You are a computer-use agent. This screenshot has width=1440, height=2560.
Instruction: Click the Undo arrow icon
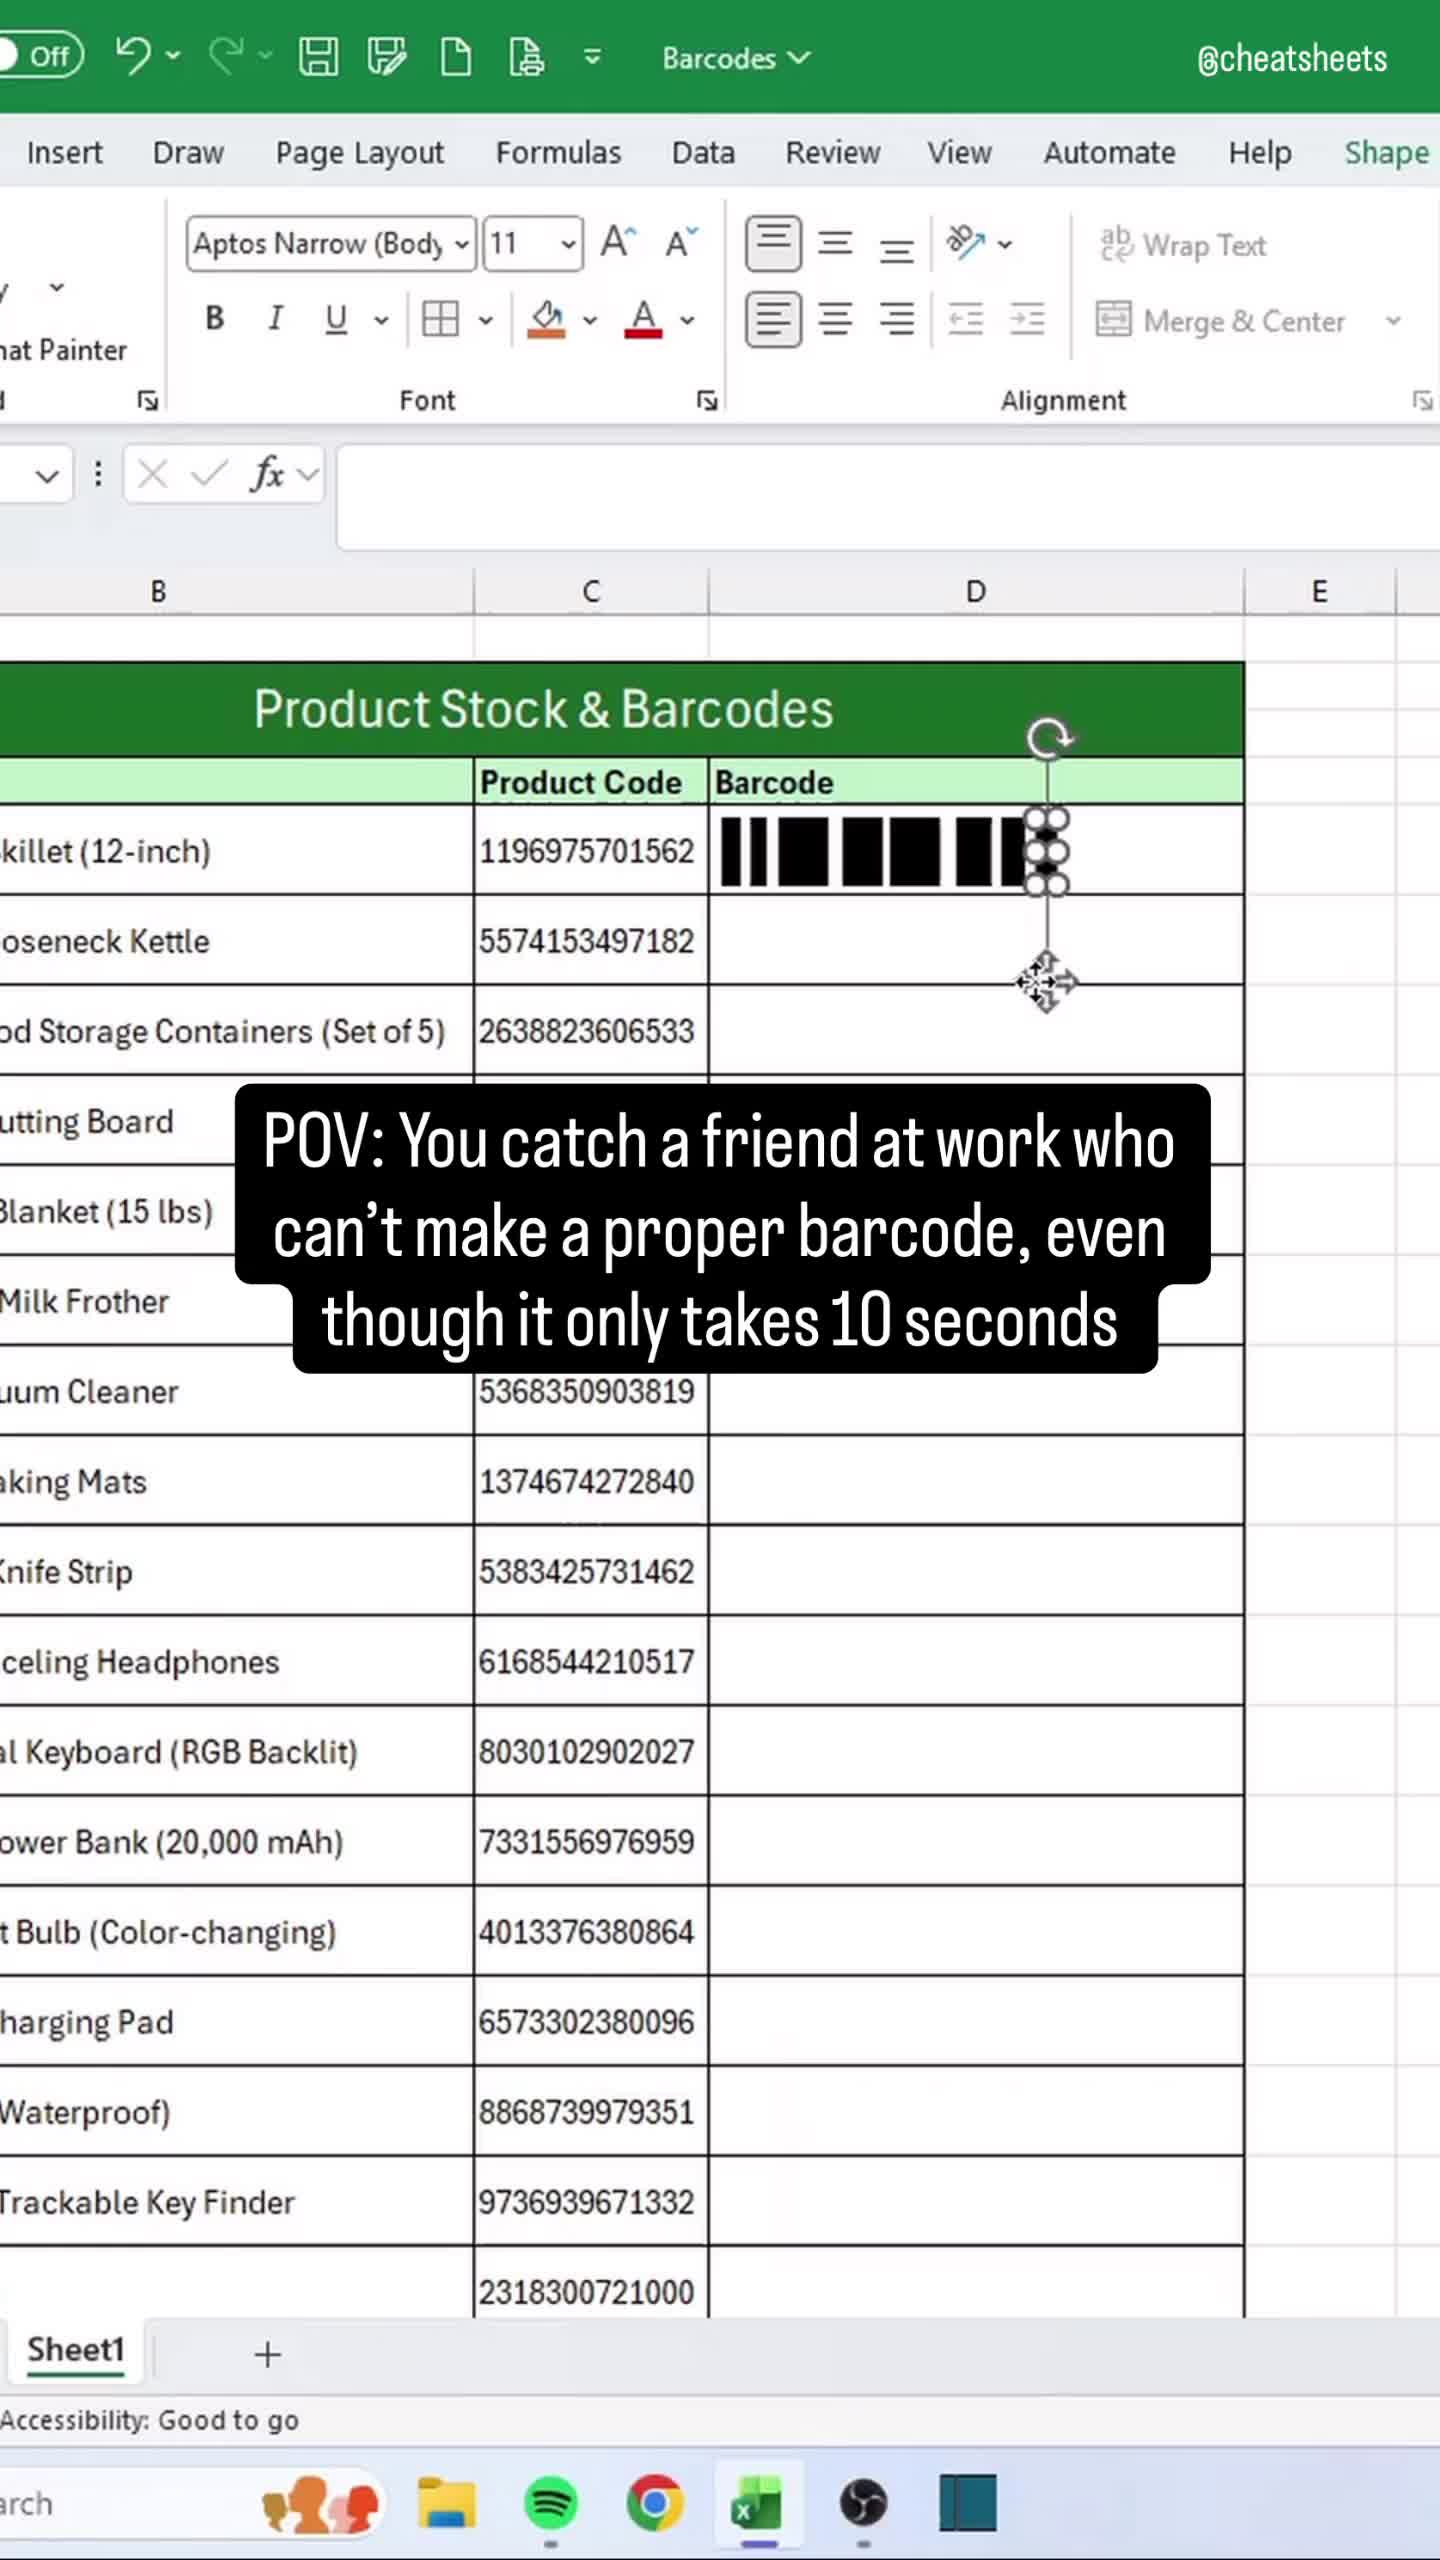[134, 56]
